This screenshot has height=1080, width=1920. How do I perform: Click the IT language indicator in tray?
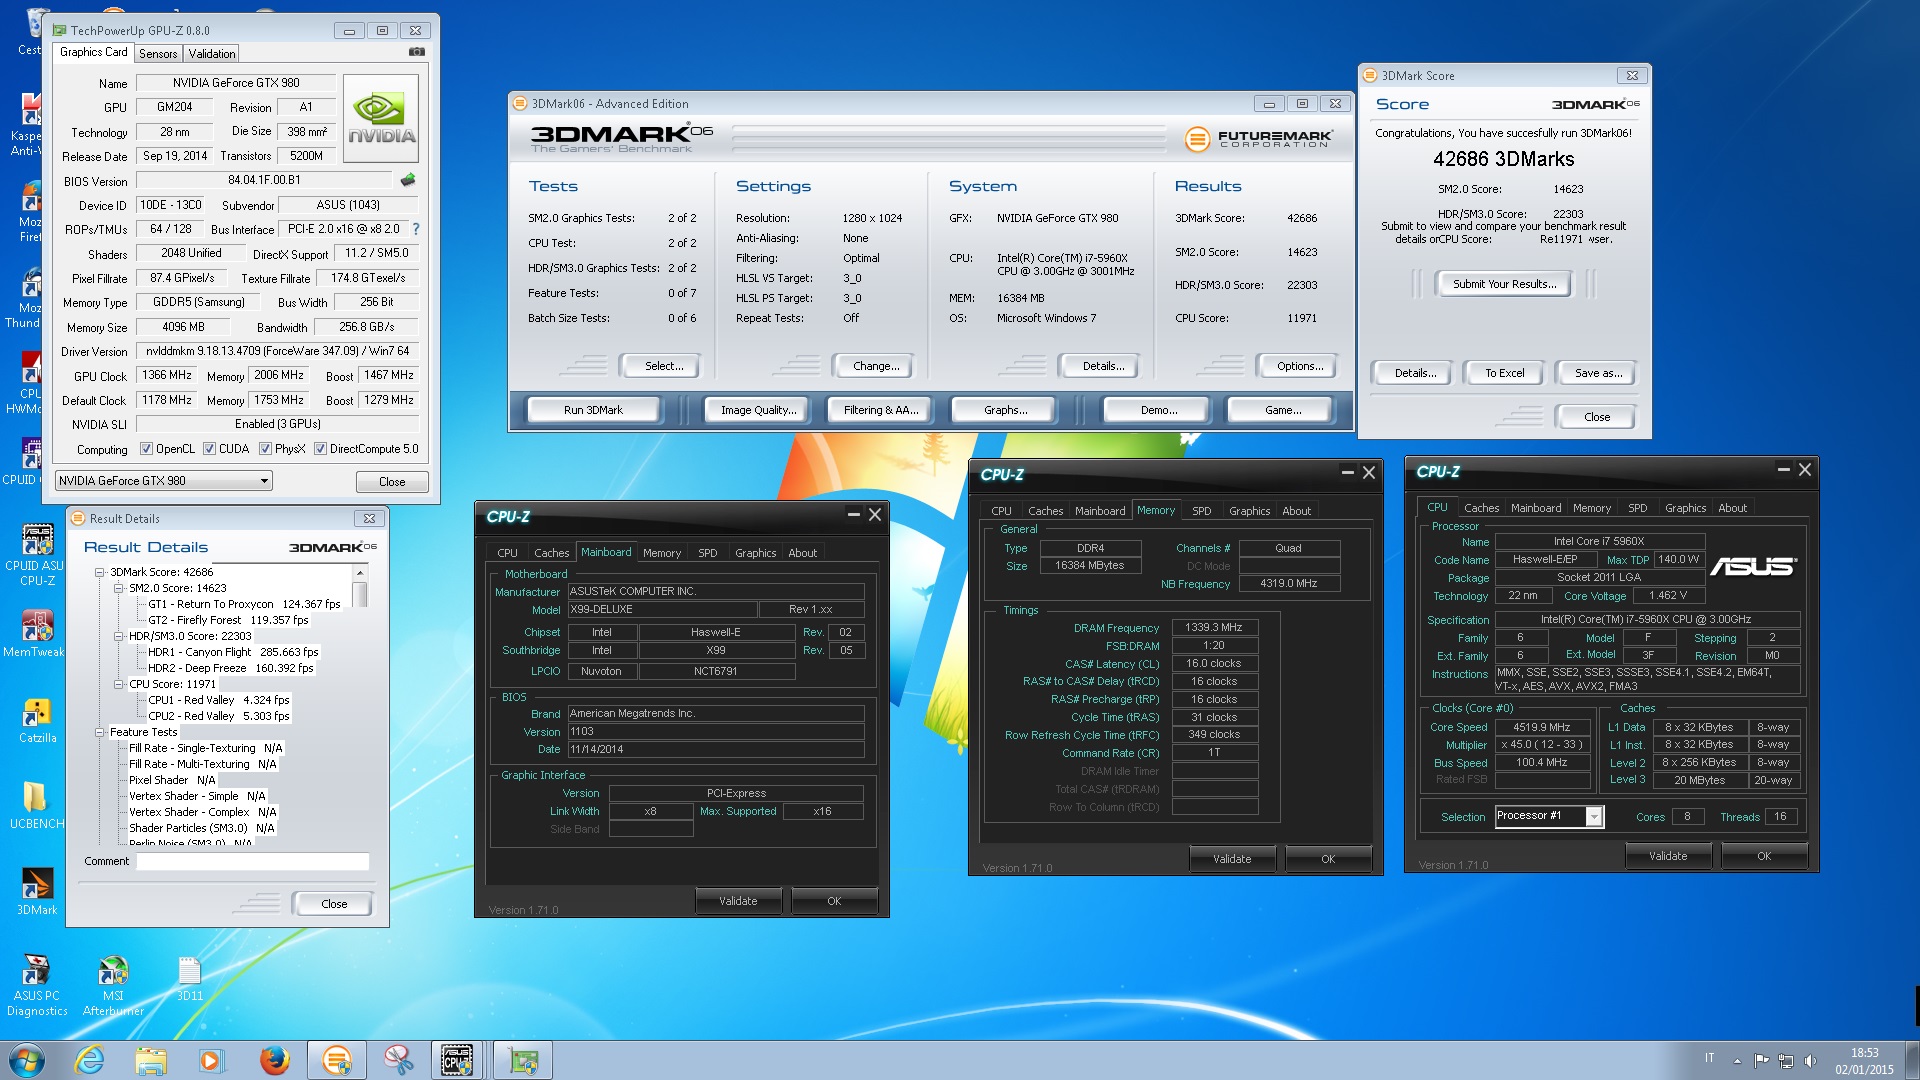pos(1709,1058)
